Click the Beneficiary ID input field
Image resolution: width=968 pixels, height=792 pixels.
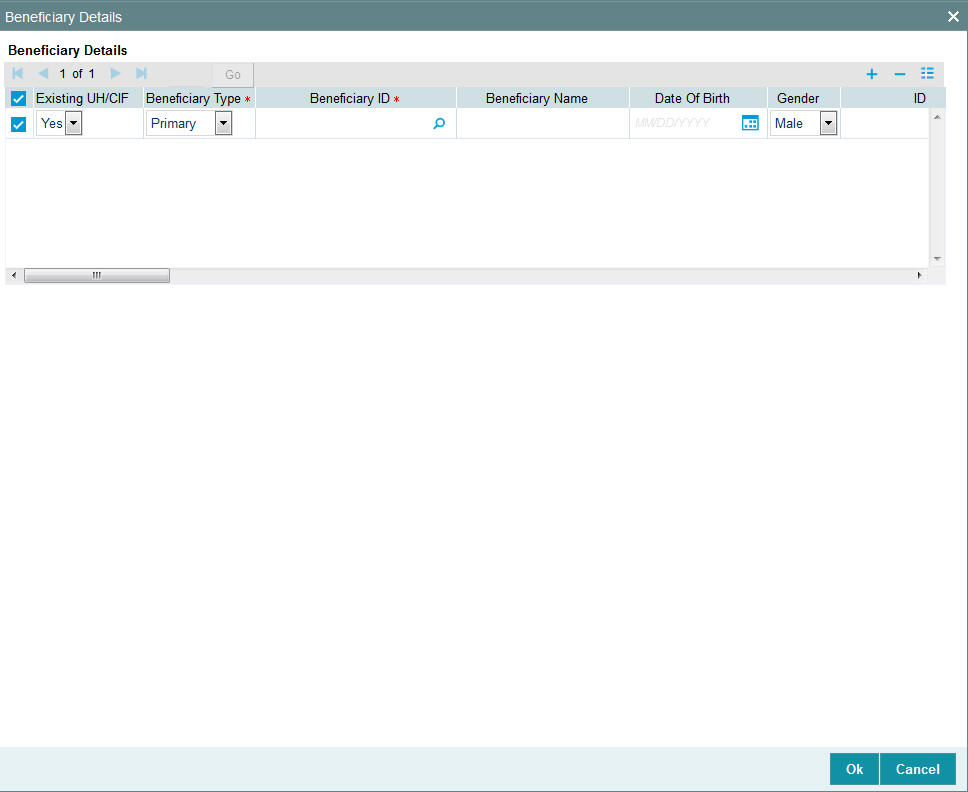(344, 123)
